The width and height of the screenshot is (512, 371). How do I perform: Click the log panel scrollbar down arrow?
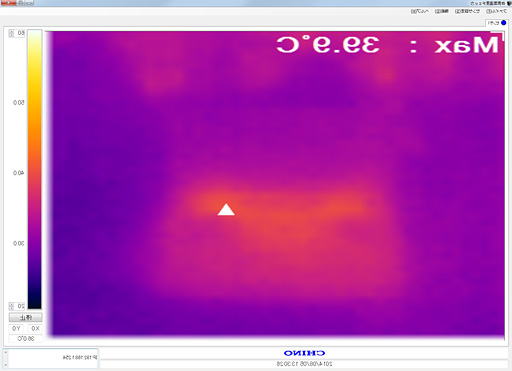[x=6, y=364]
